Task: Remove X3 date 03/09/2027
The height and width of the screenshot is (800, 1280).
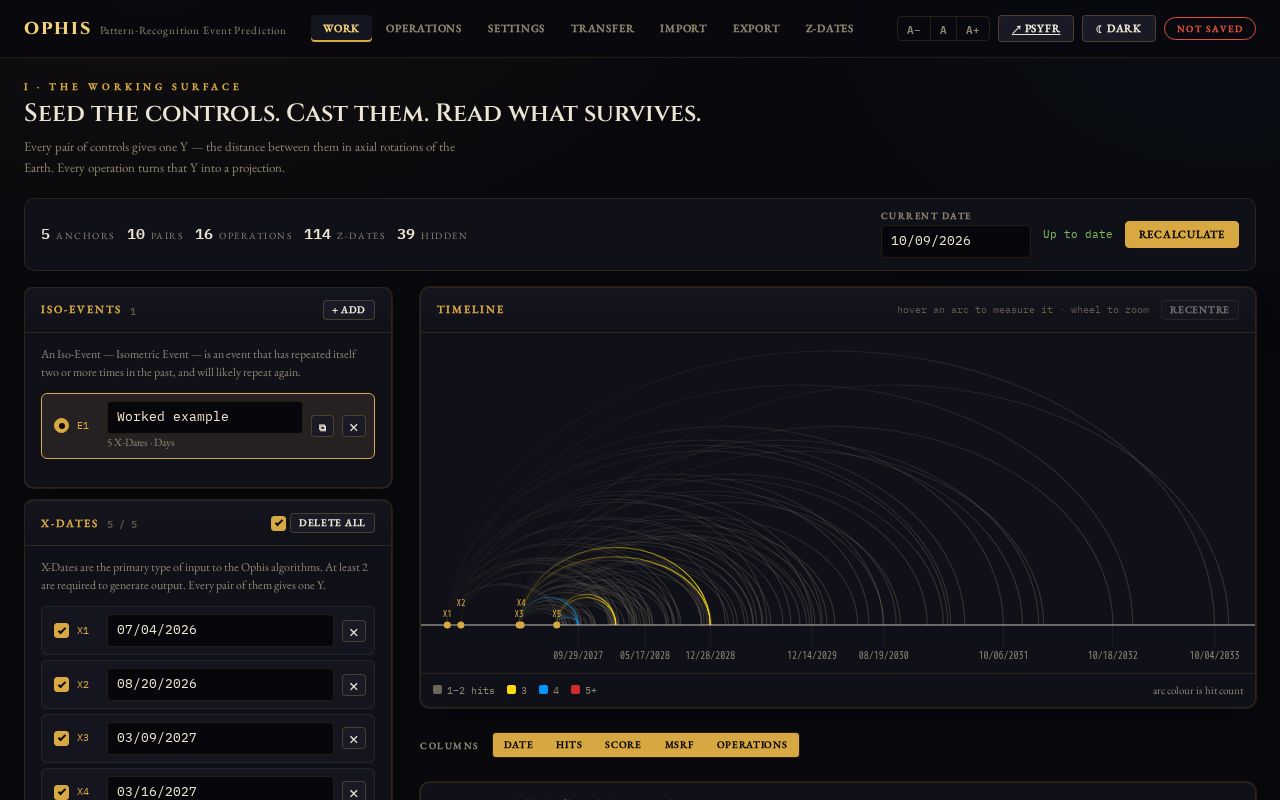Action: click(x=354, y=738)
